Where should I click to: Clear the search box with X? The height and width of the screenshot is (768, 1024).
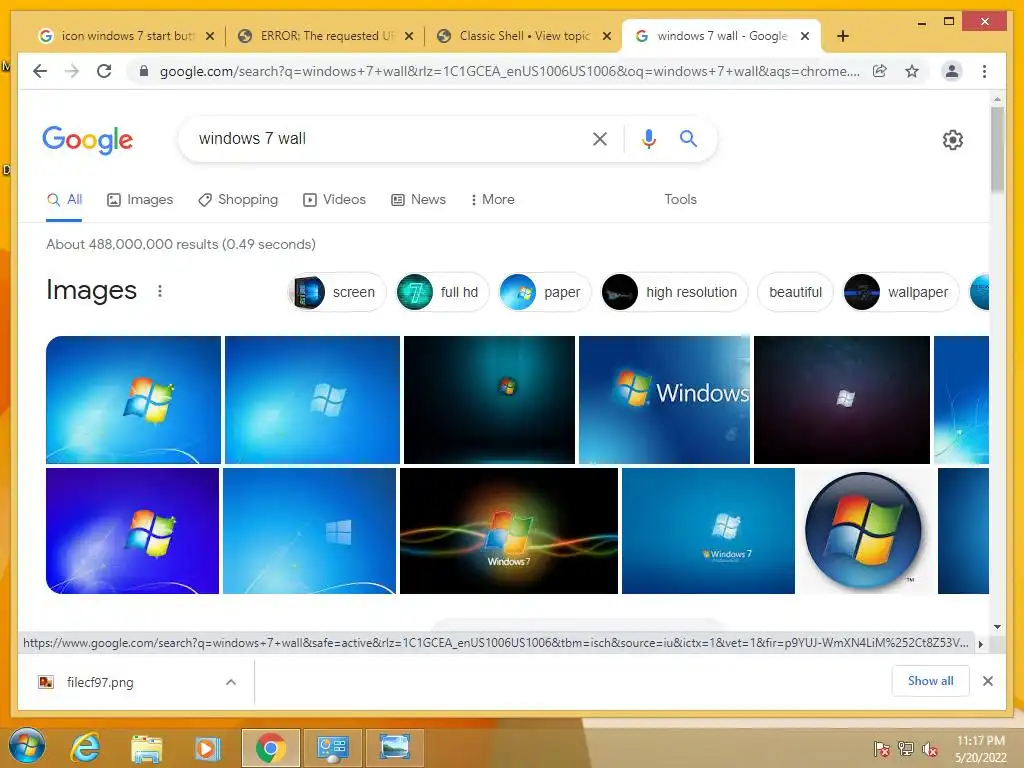pyautogui.click(x=600, y=138)
